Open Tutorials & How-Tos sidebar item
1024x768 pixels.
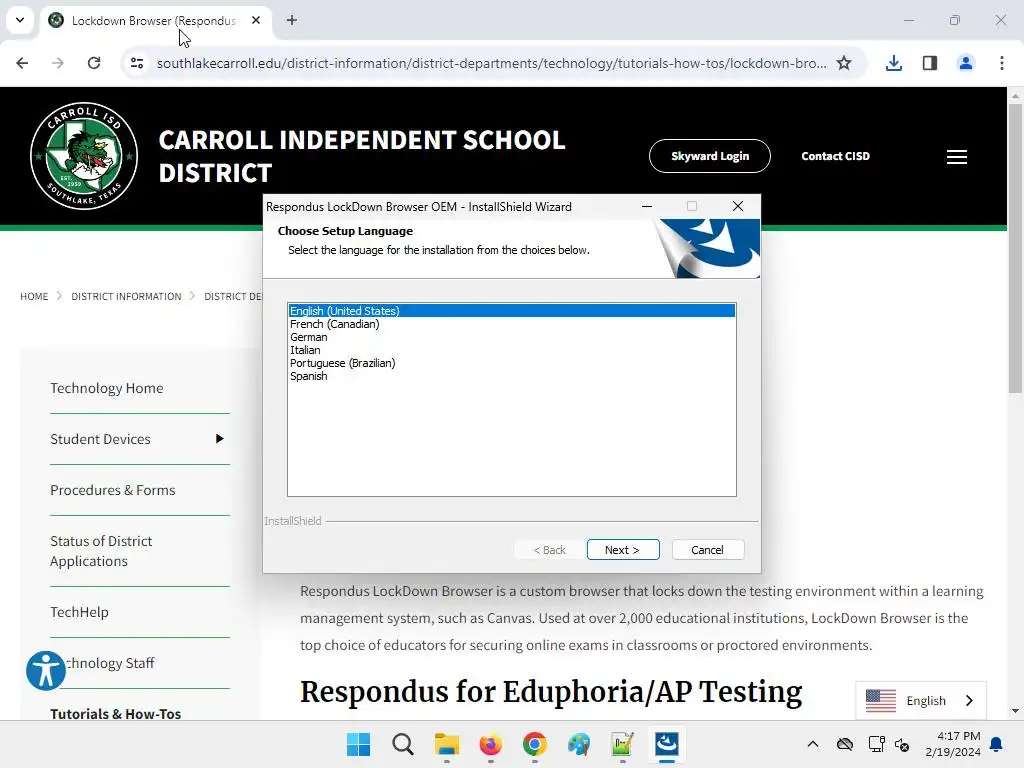tap(116, 713)
